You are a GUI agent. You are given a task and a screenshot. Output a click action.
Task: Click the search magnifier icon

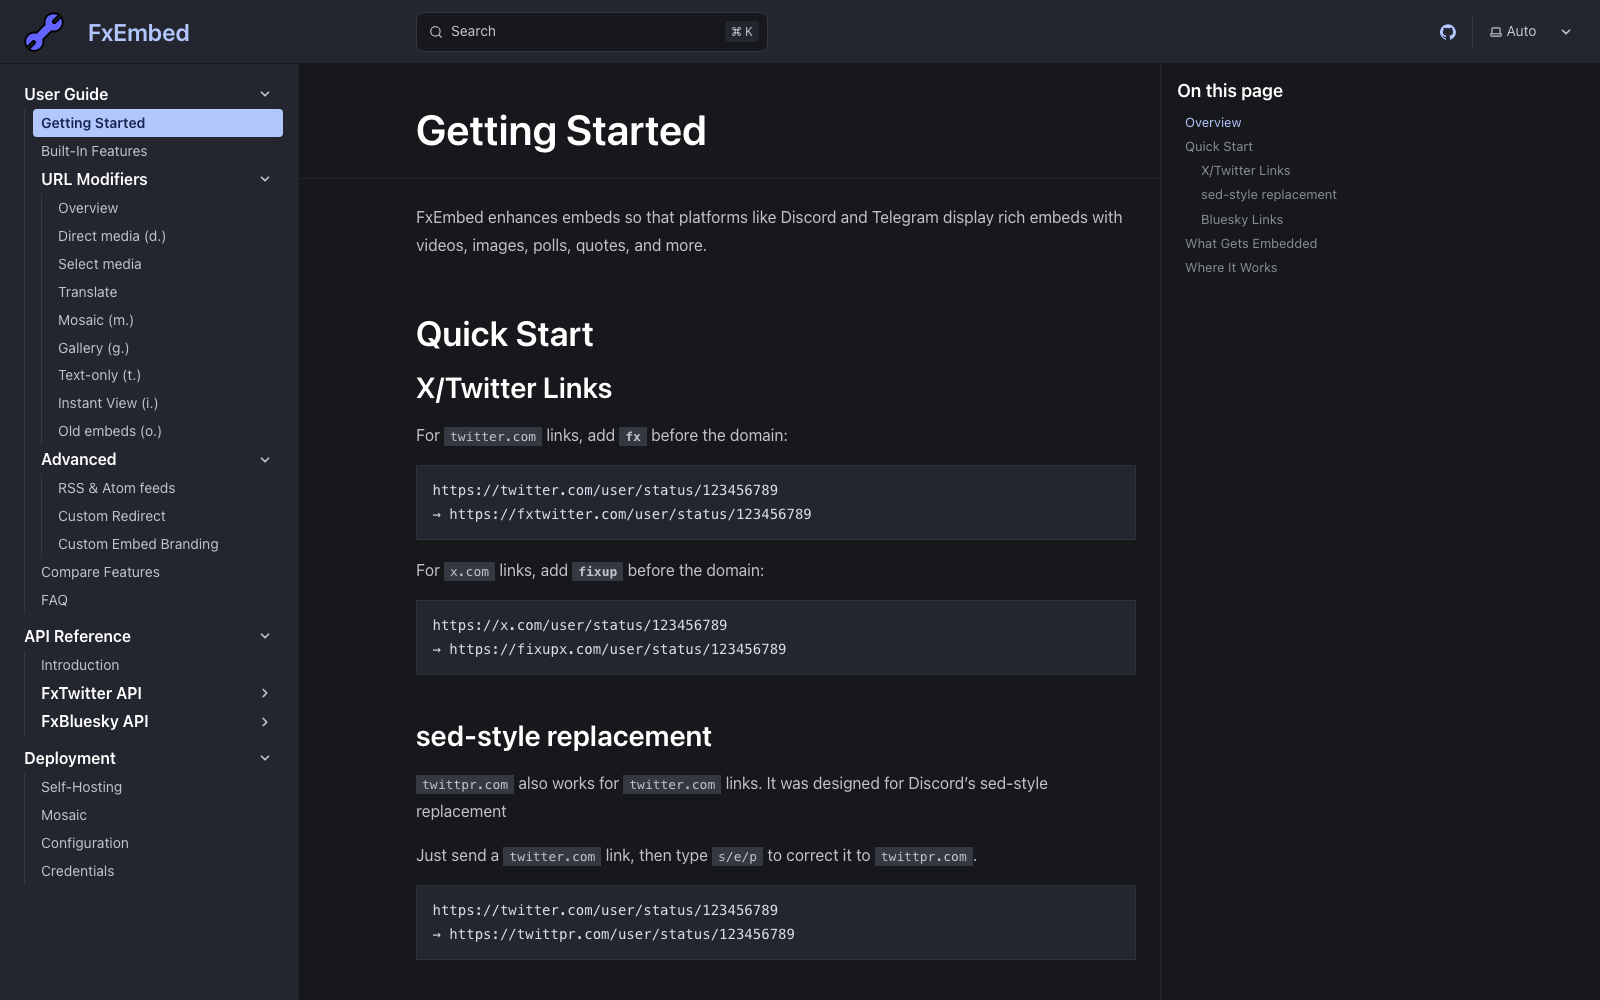tap(436, 32)
